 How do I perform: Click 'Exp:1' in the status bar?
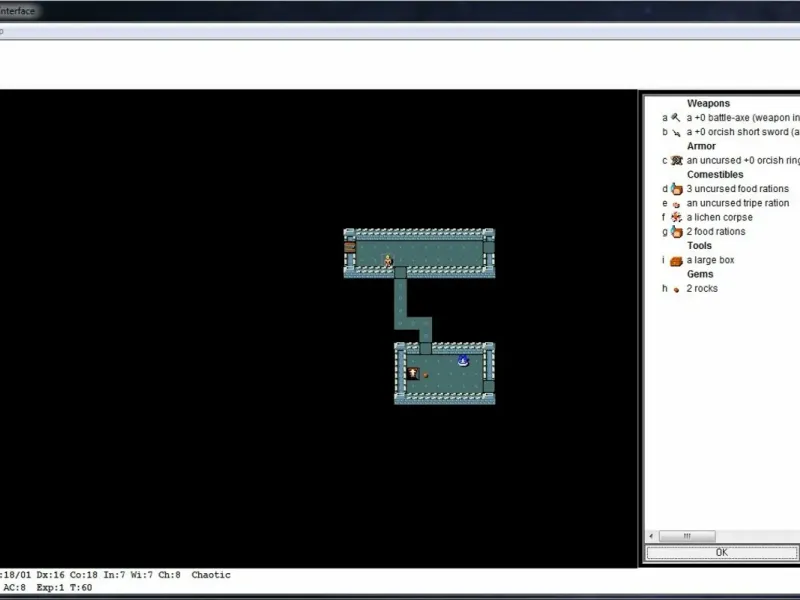point(50,588)
